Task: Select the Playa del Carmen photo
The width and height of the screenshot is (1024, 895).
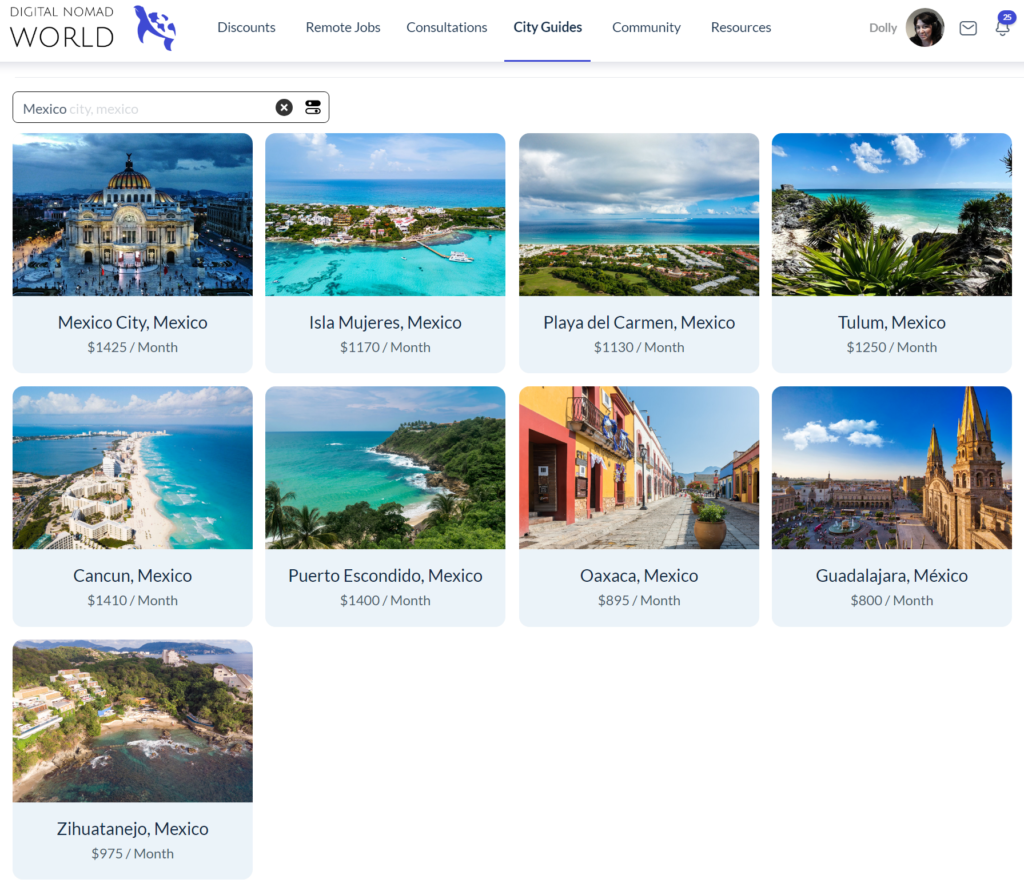Action: coord(639,215)
